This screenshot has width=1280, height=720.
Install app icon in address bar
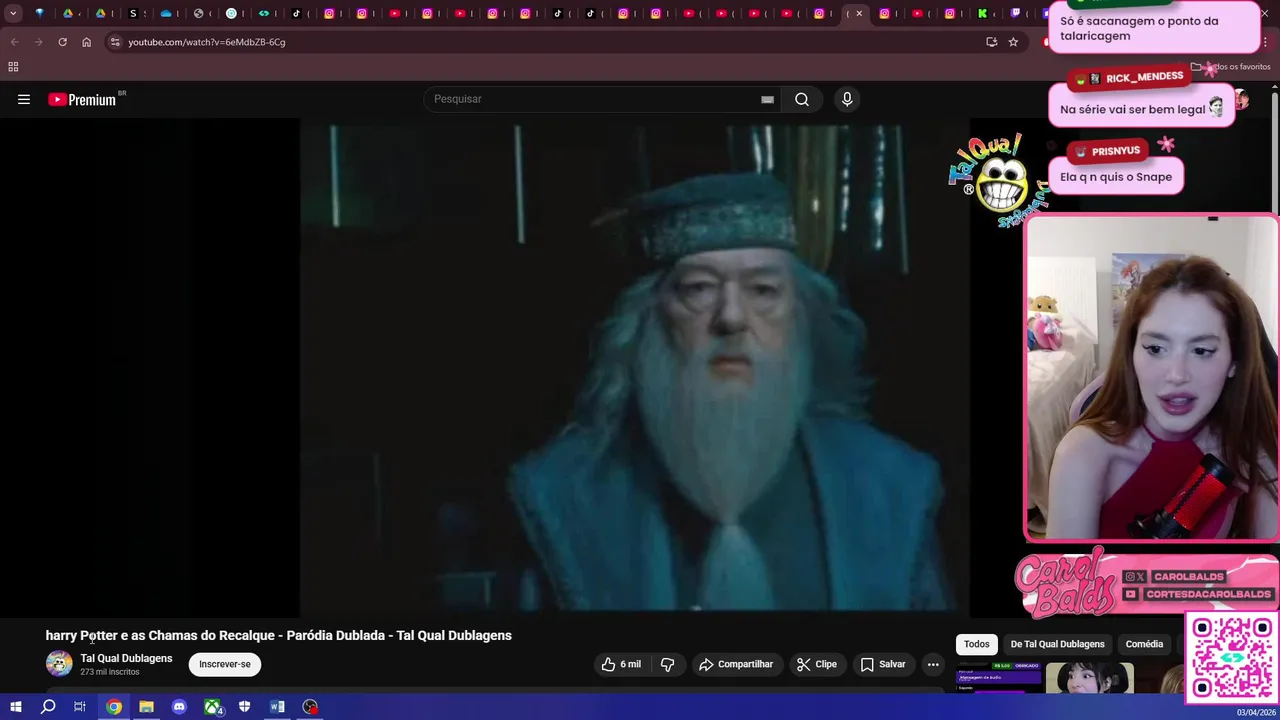click(x=991, y=42)
